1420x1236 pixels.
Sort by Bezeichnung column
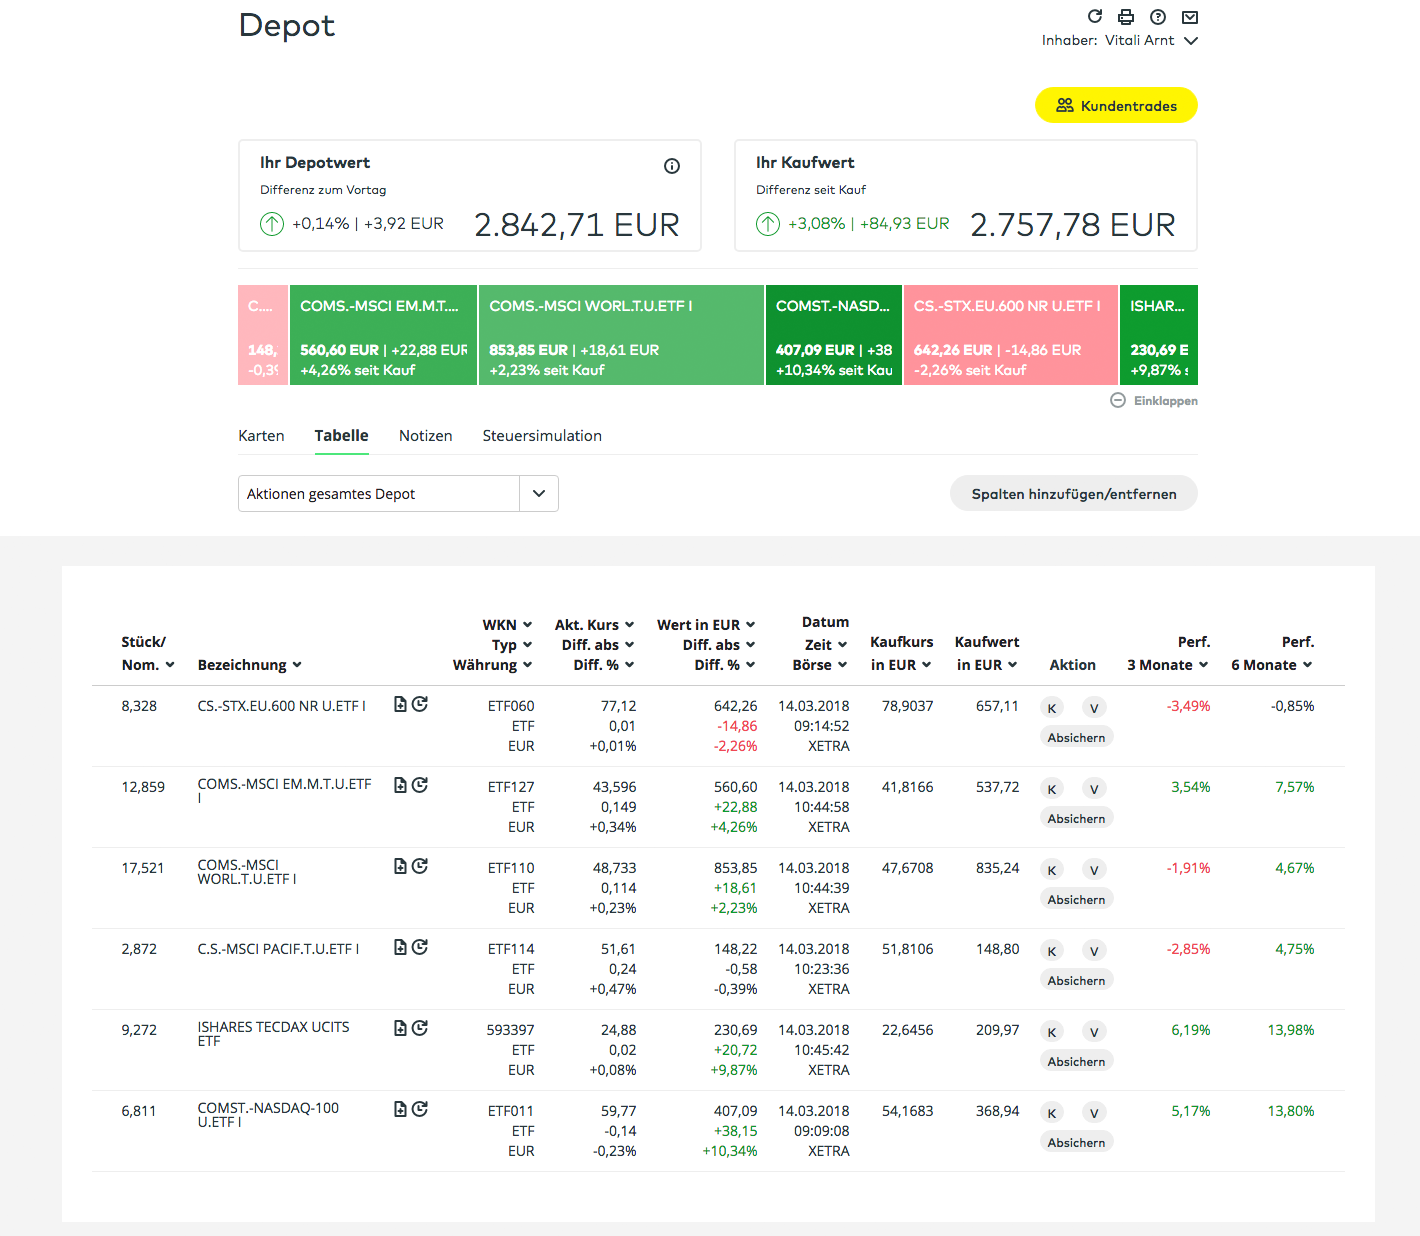[x=249, y=665]
